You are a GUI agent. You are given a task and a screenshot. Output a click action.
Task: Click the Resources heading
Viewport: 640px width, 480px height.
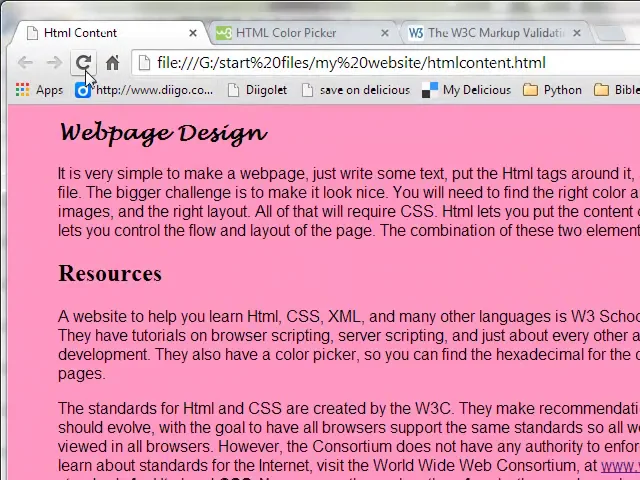coord(110,273)
